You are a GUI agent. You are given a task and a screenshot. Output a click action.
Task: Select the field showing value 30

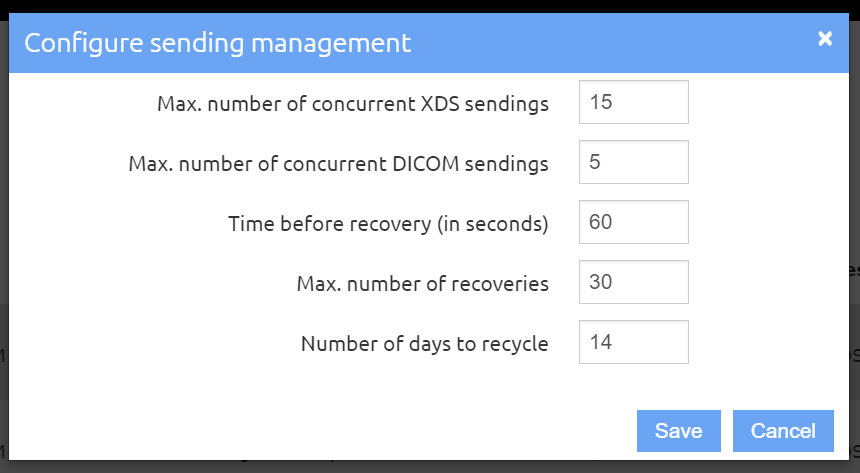point(633,282)
